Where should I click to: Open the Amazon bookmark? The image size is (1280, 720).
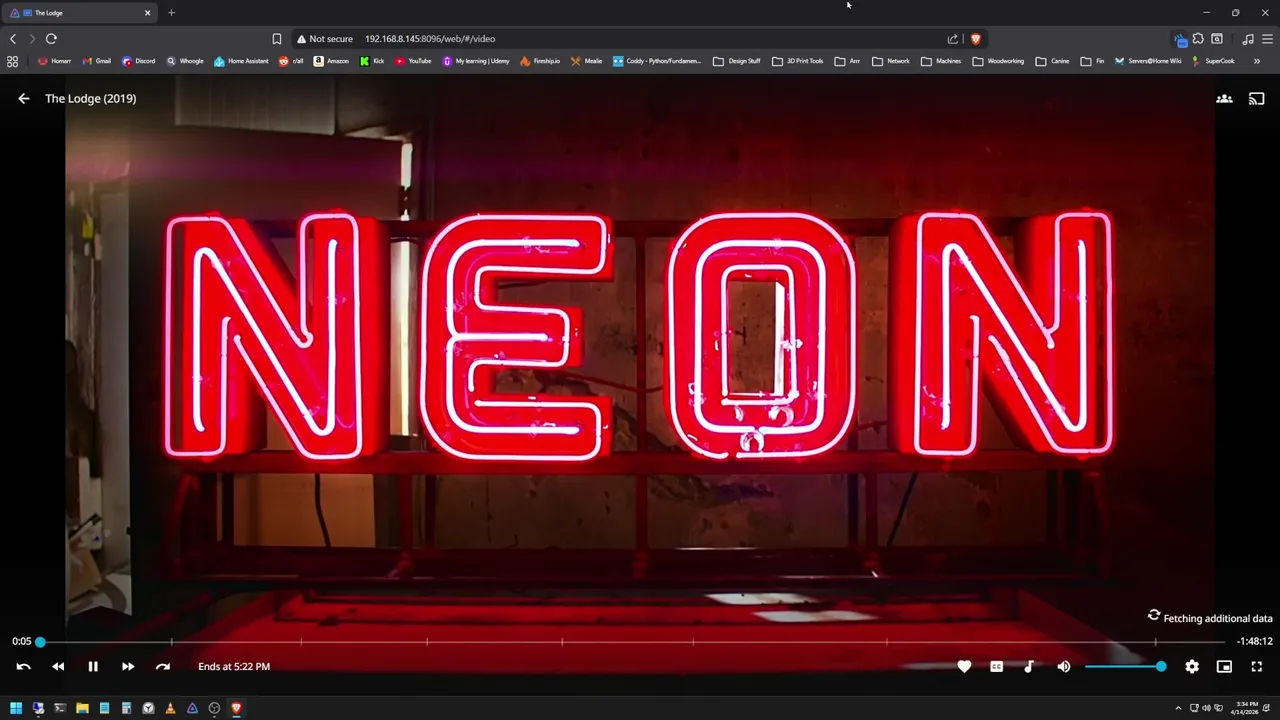[331, 61]
